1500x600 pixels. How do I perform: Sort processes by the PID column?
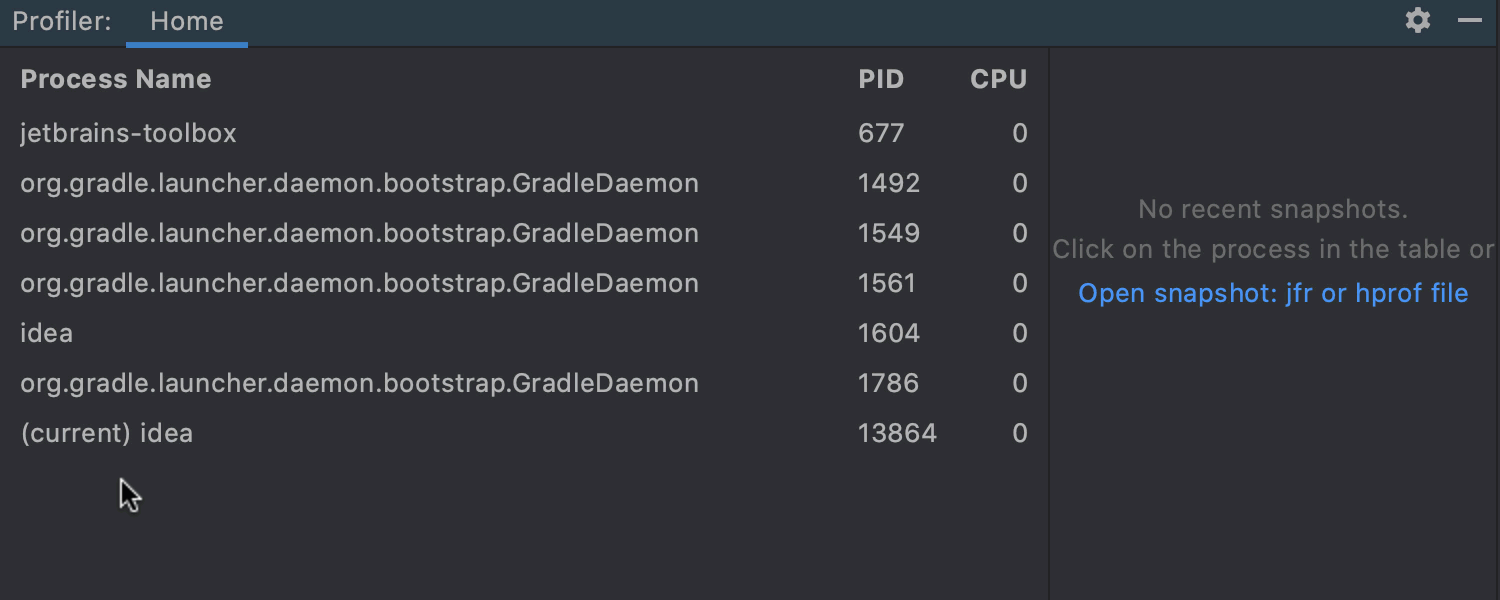click(881, 80)
